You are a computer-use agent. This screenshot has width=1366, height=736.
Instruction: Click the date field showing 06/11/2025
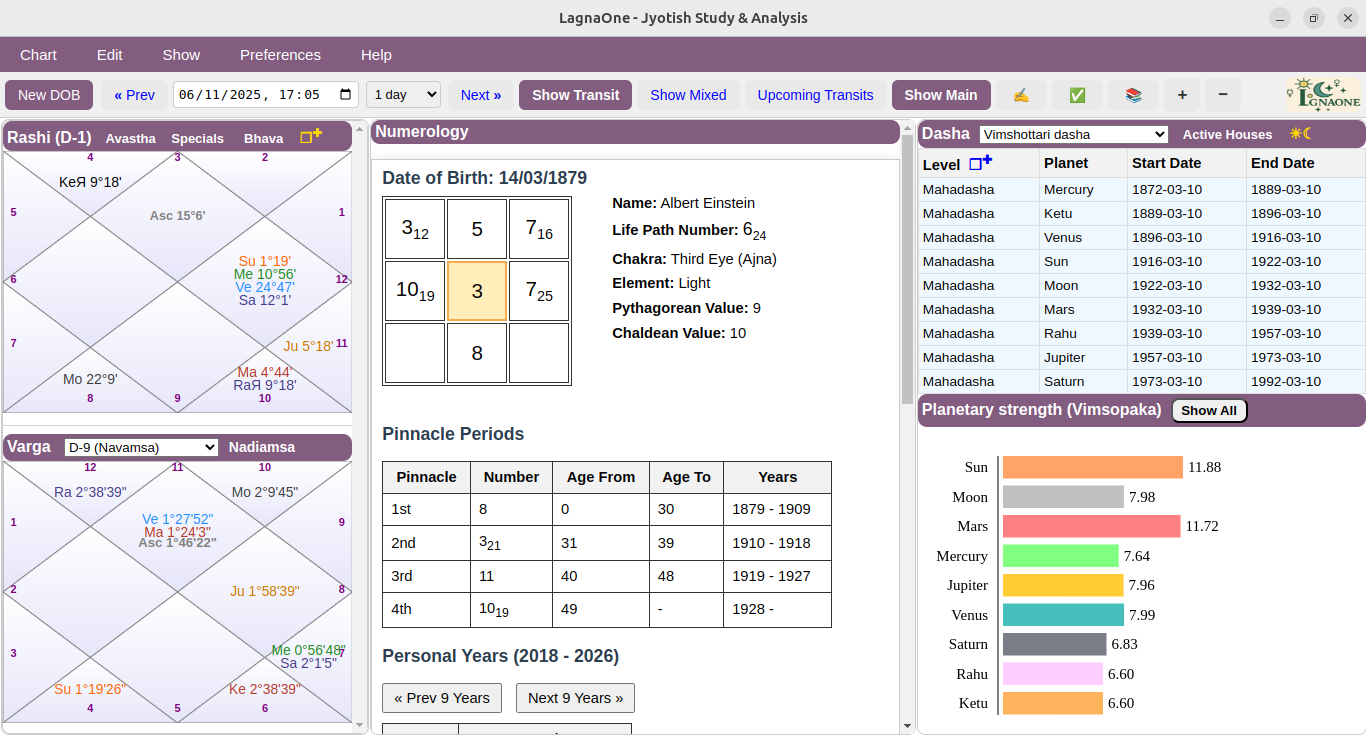coord(255,95)
